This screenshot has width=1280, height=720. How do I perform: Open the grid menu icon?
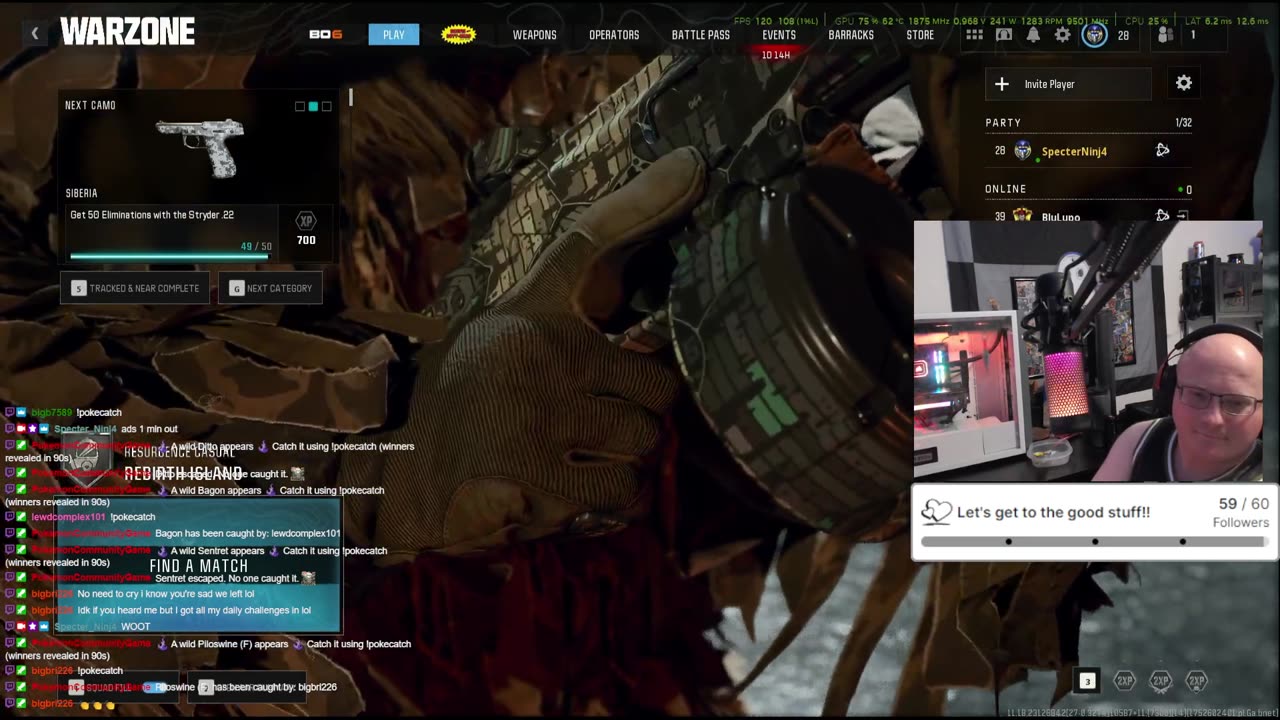pyautogui.click(x=974, y=35)
